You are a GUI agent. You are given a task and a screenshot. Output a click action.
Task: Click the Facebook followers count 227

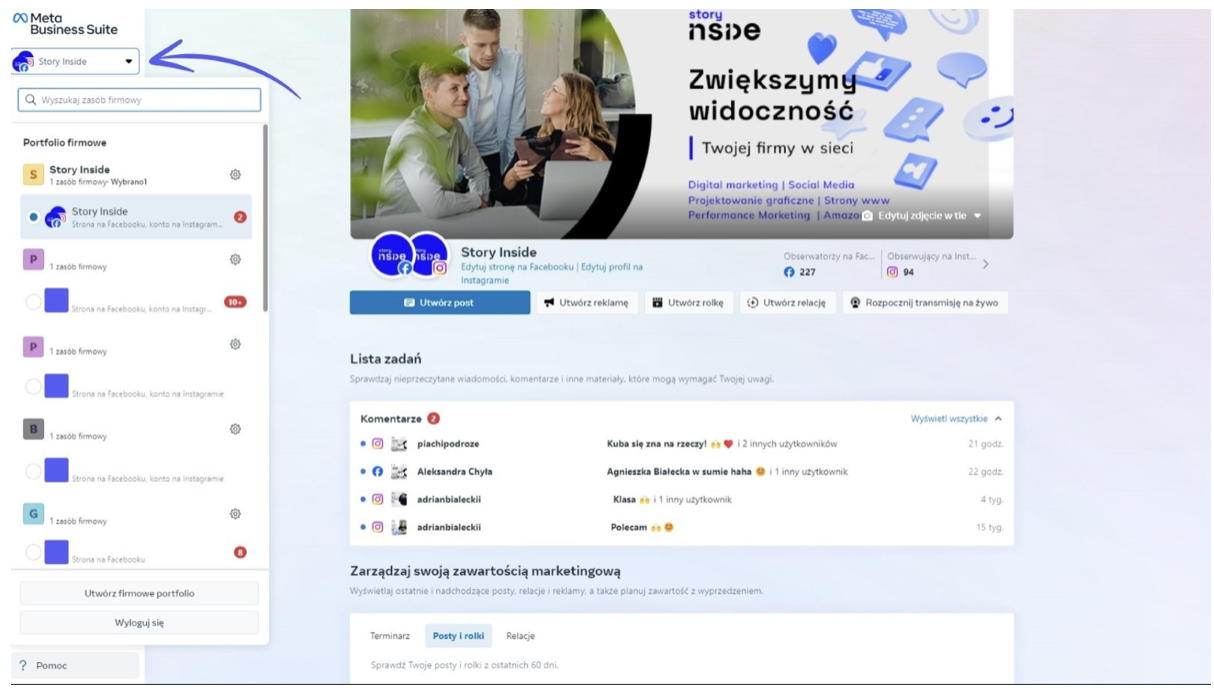point(800,272)
